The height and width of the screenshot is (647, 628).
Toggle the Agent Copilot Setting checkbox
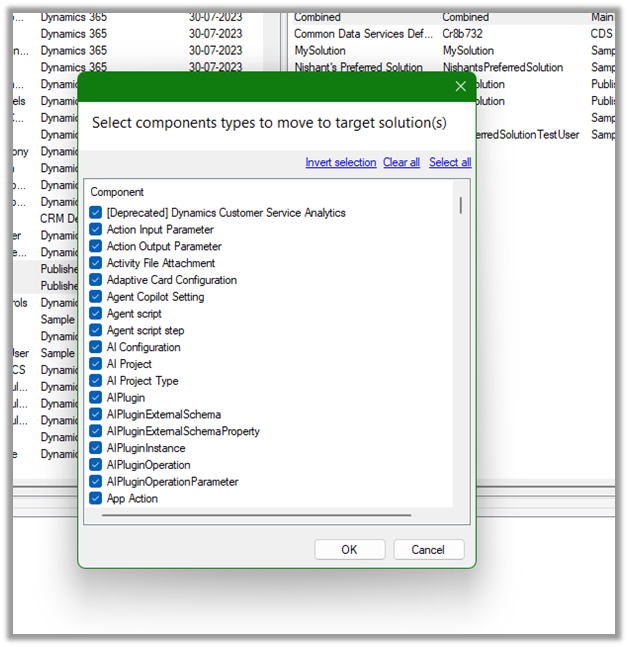(96, 297)
